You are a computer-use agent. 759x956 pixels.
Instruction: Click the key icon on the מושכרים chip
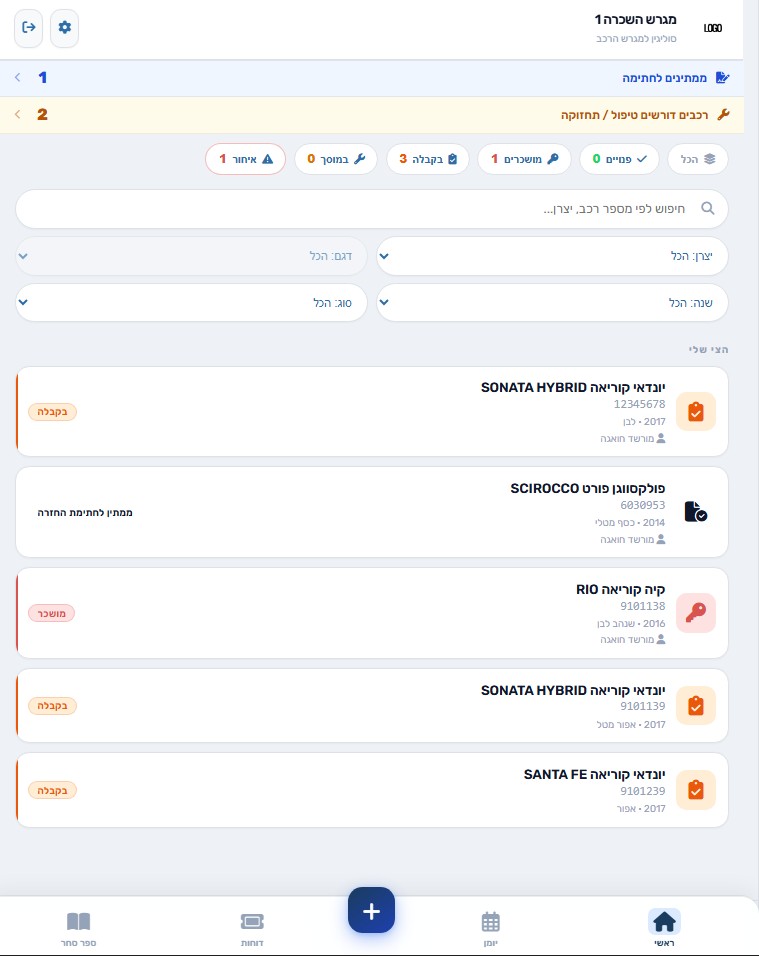coord(552,159)
